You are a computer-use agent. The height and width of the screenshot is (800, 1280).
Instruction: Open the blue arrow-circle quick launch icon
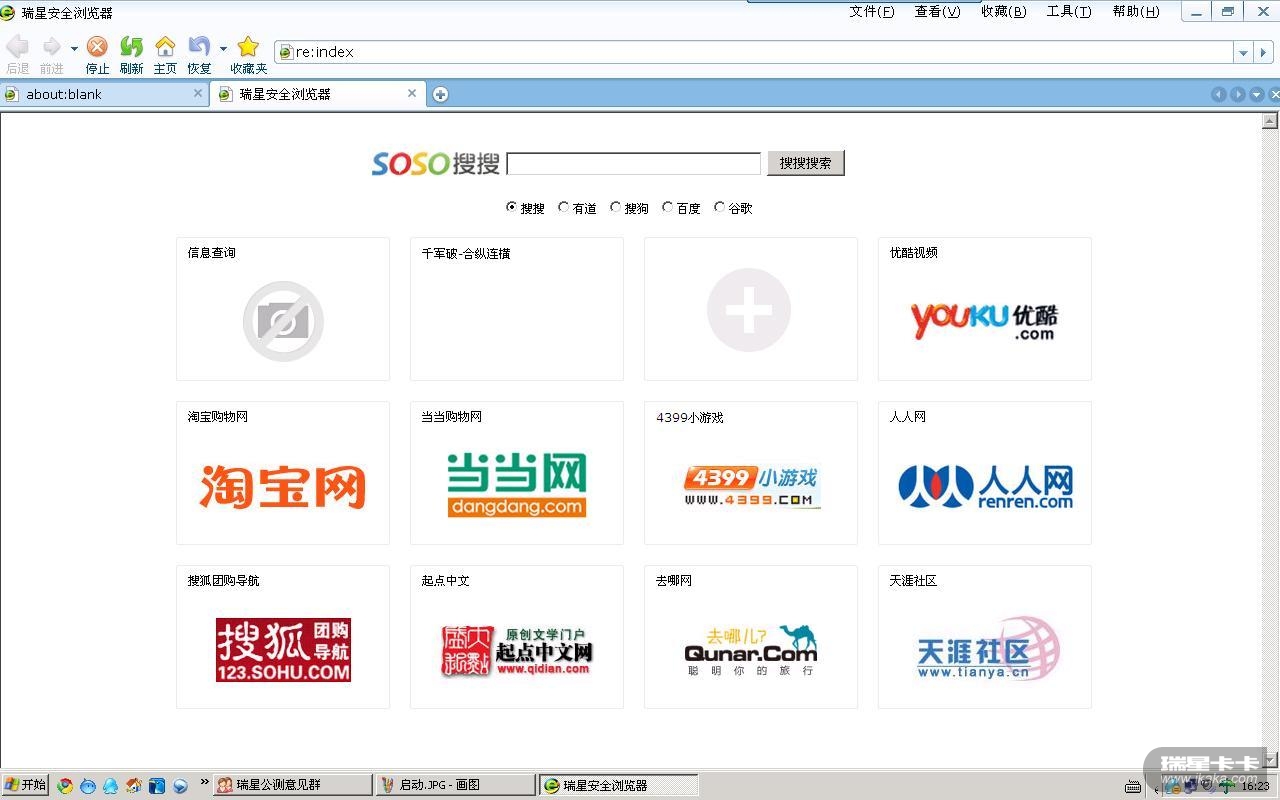[x=180, y=786]
